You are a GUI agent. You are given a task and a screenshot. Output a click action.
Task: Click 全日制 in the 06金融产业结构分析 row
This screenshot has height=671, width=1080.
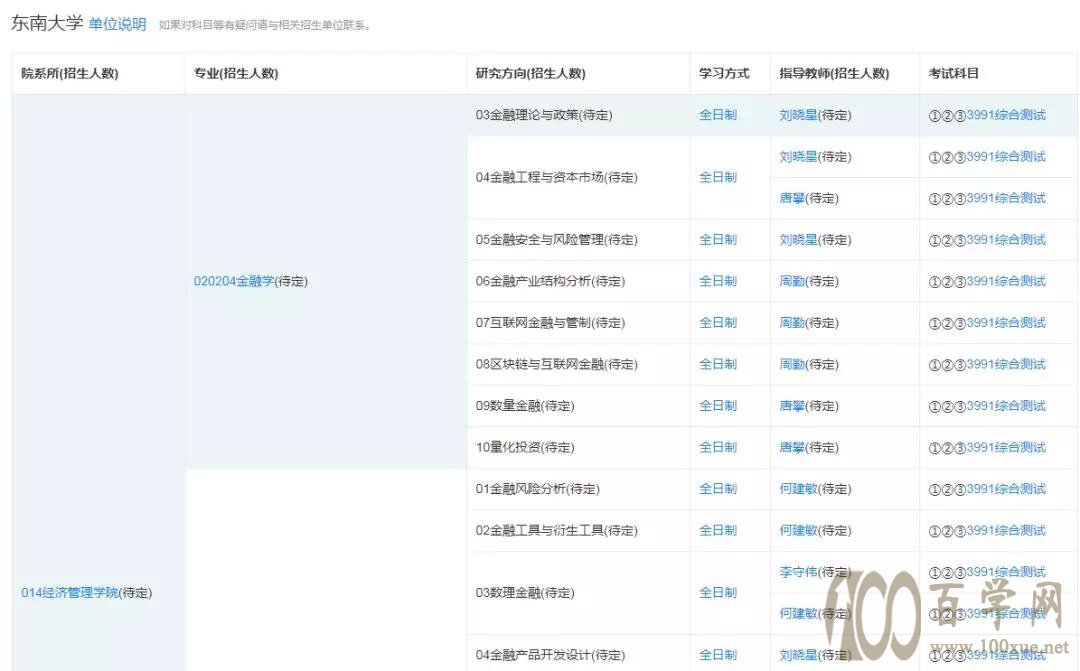point(718,281)
